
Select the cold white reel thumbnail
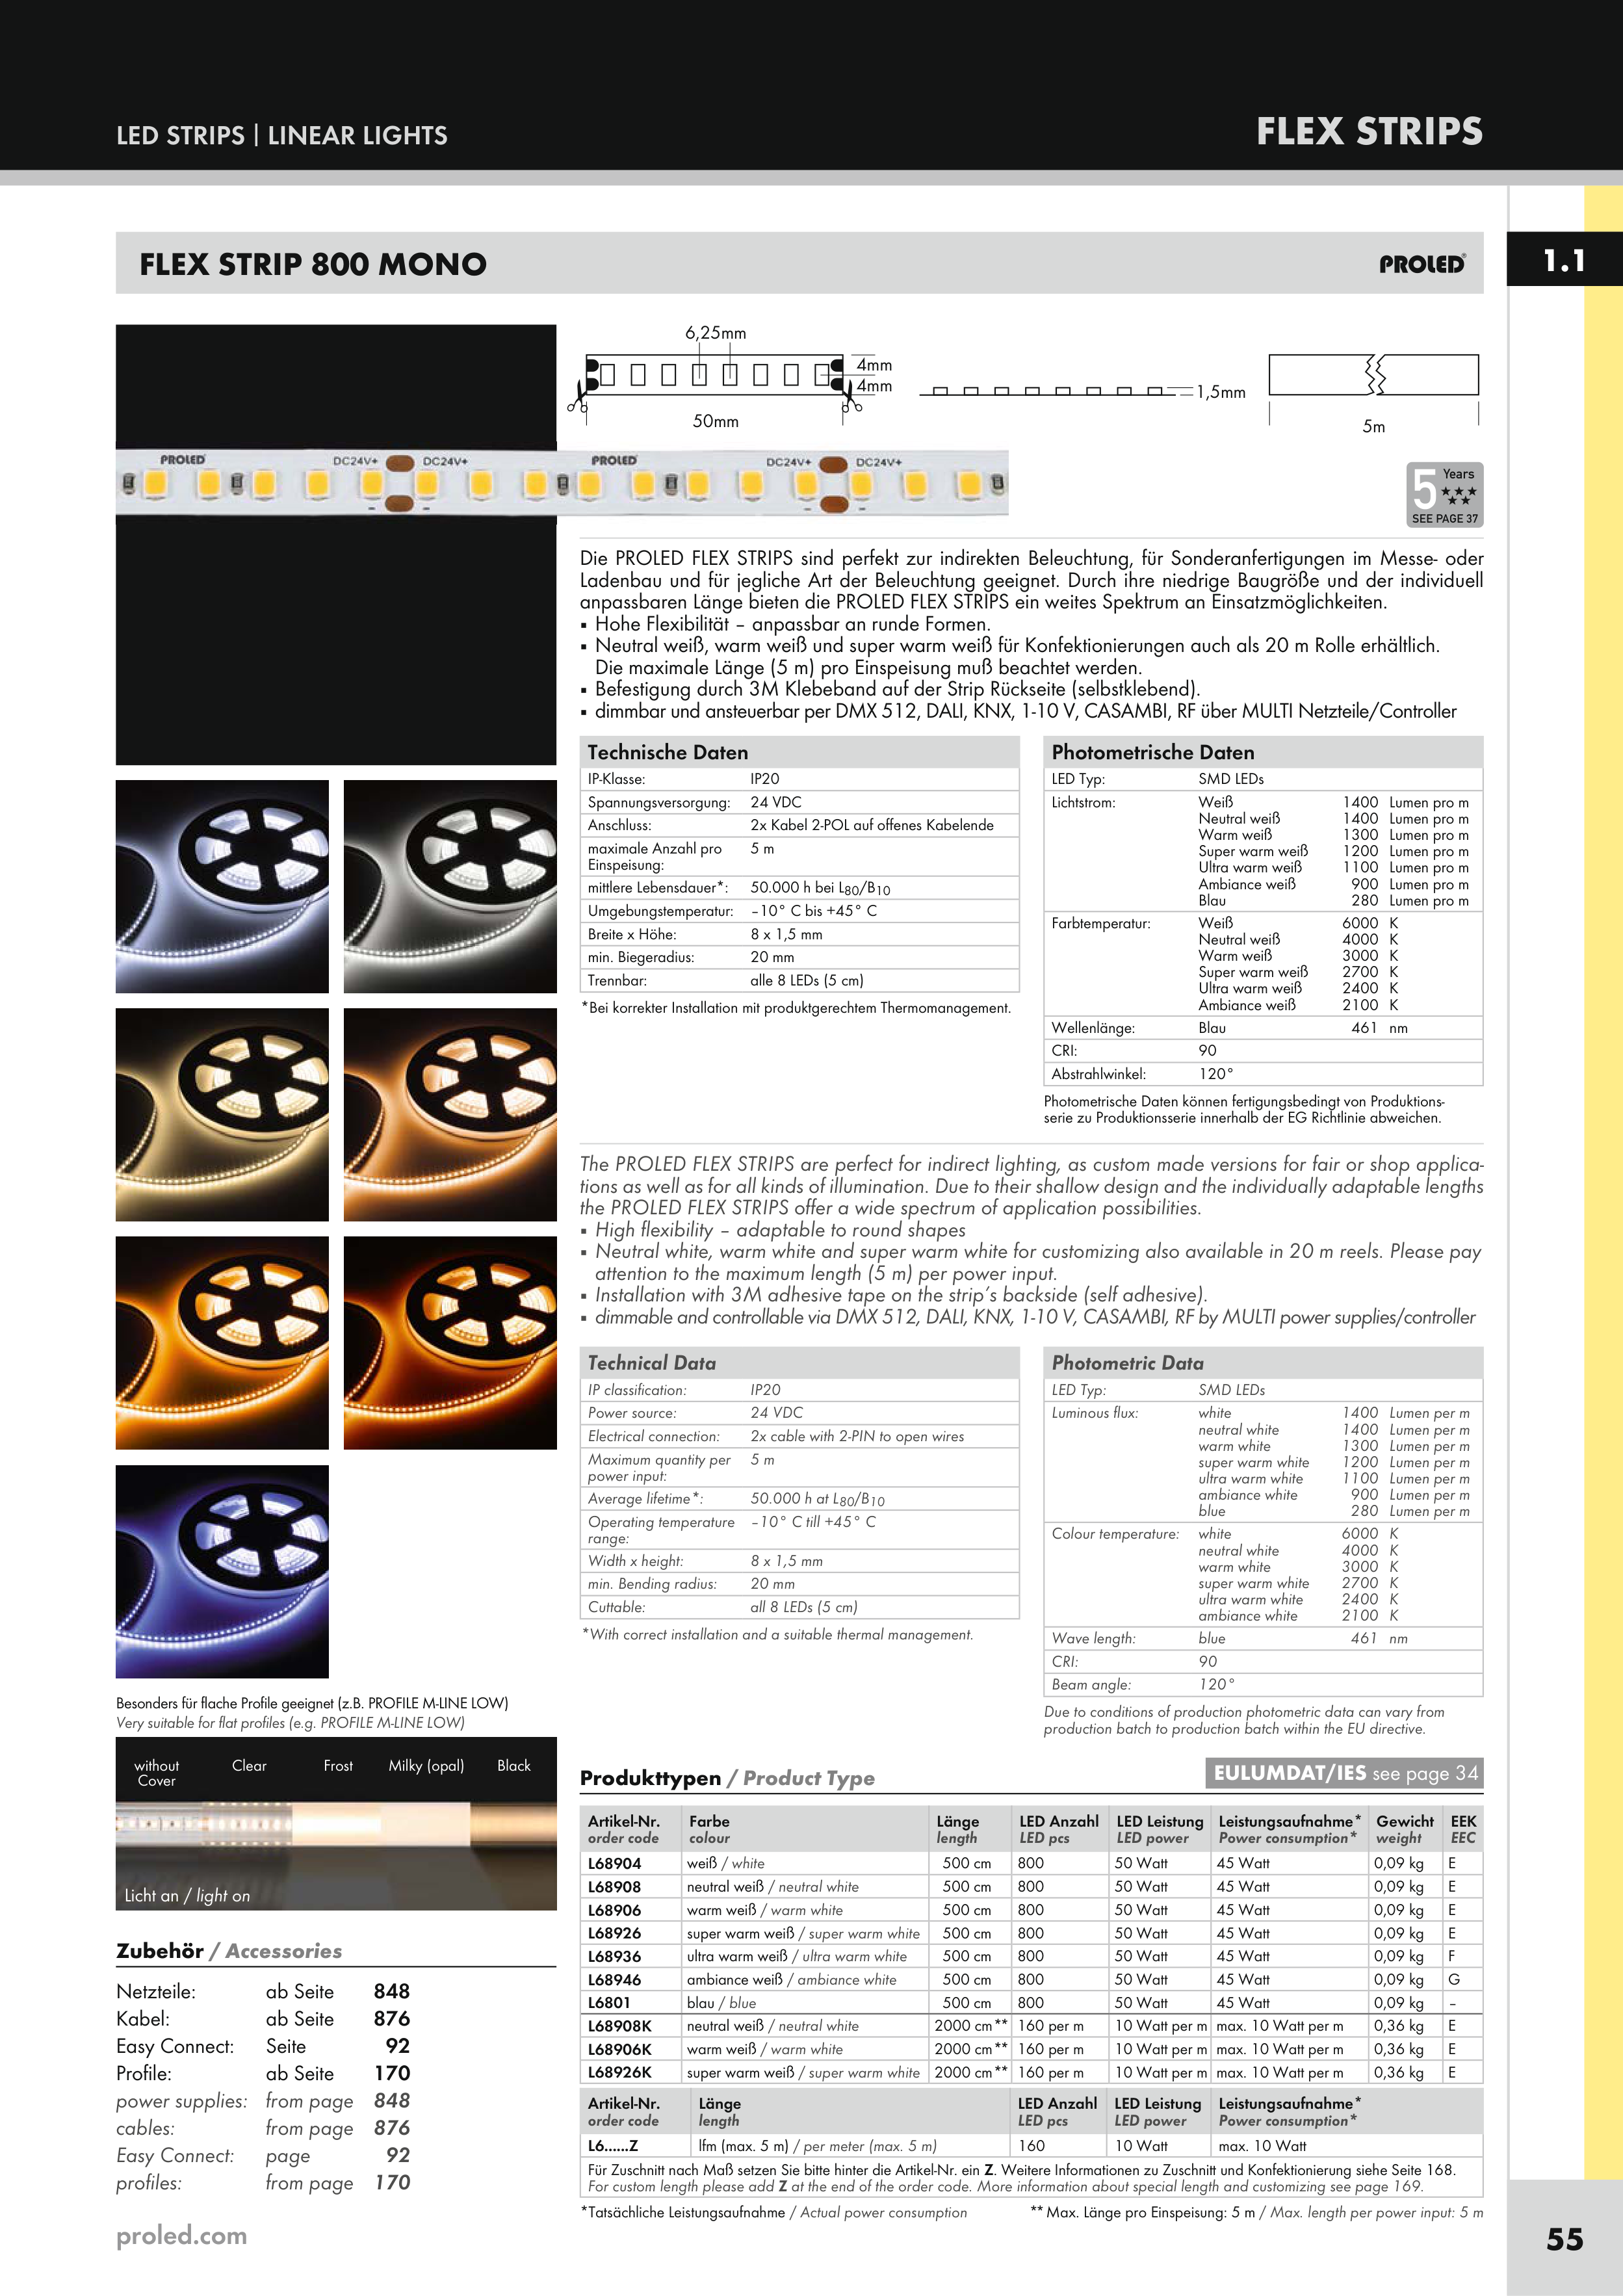(222, 886)
